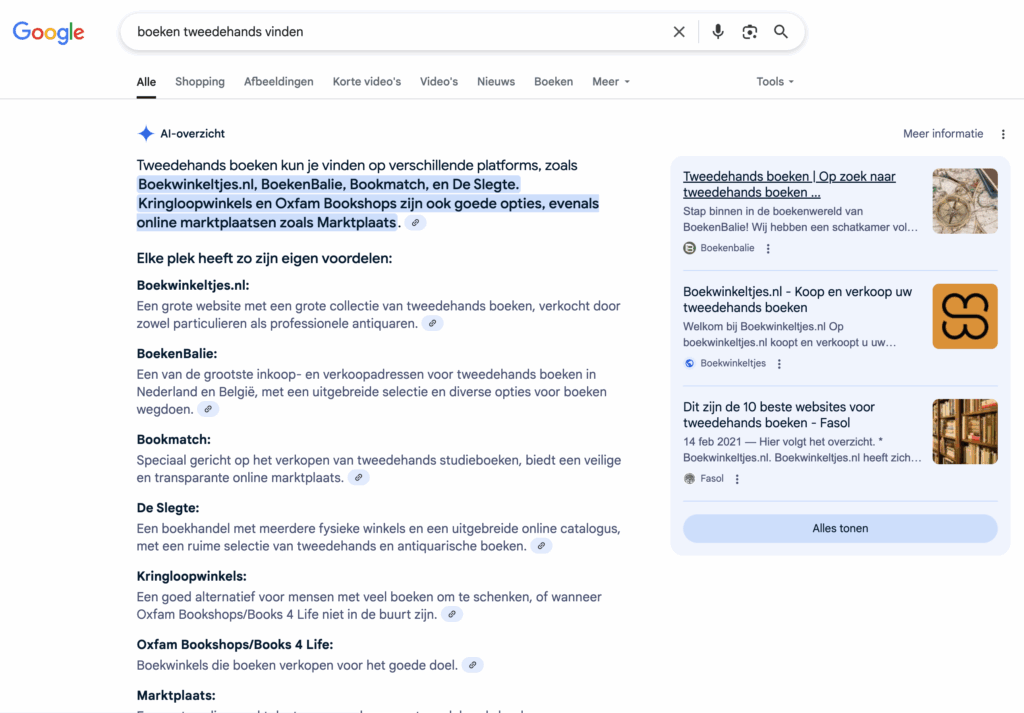This screenshot has width=1024, height=713.
Task: Switch to the Nieuws tab
Action: coord(496,82)
